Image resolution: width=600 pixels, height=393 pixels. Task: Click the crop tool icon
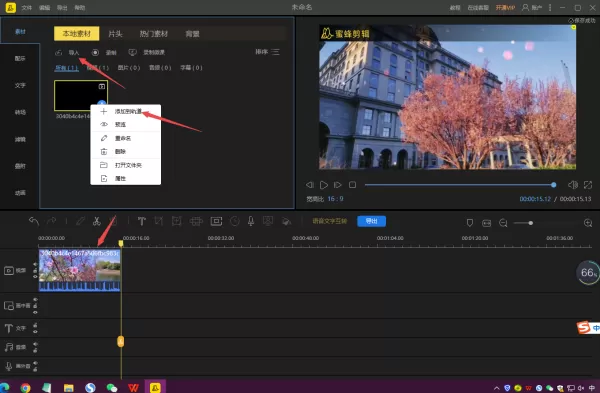tap(158, 221)
